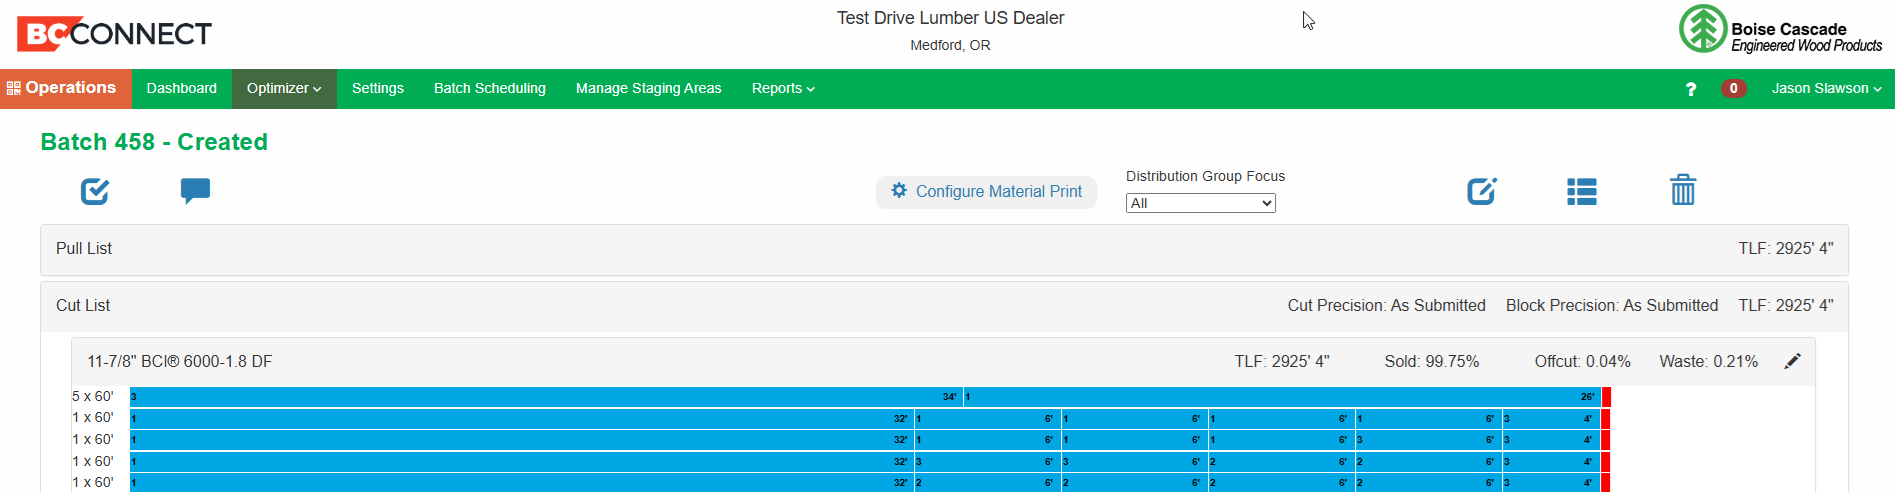Viewport: 1895px width, 492px height.
Task: Open Manage Staging Areas
Action: click(x=649, y=88)
